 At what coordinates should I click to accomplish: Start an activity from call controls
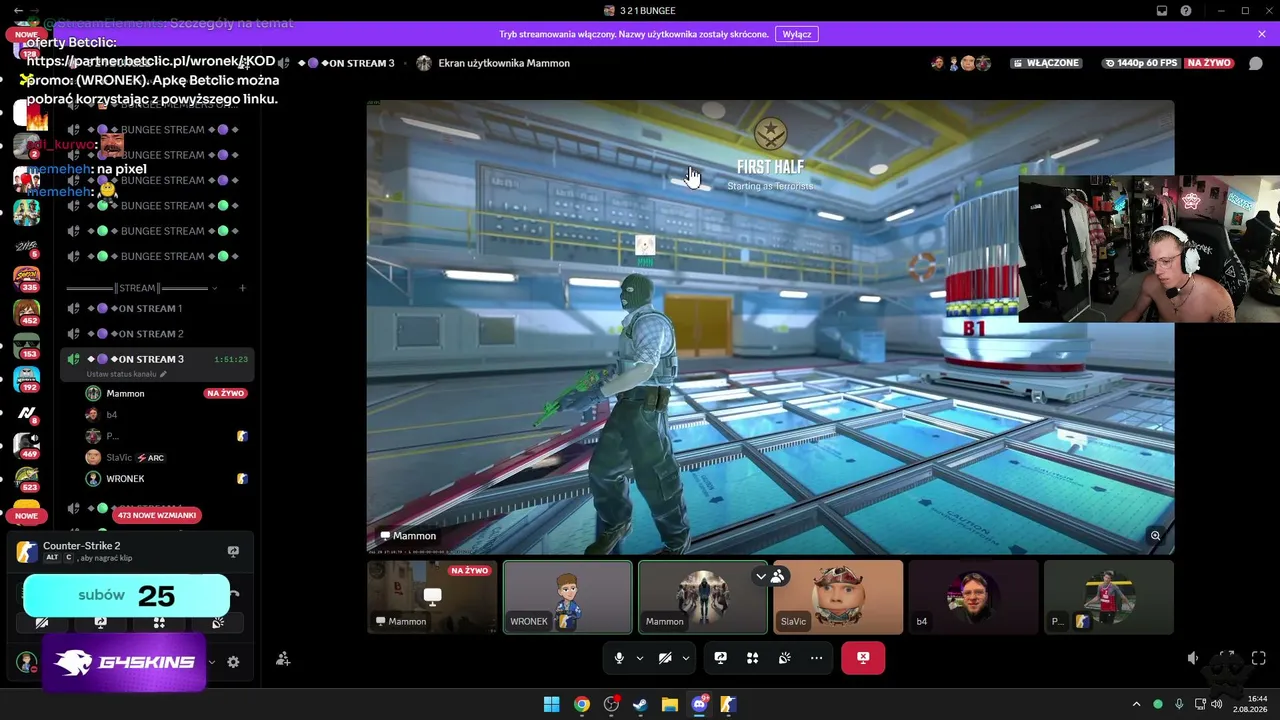pos(752,658)
